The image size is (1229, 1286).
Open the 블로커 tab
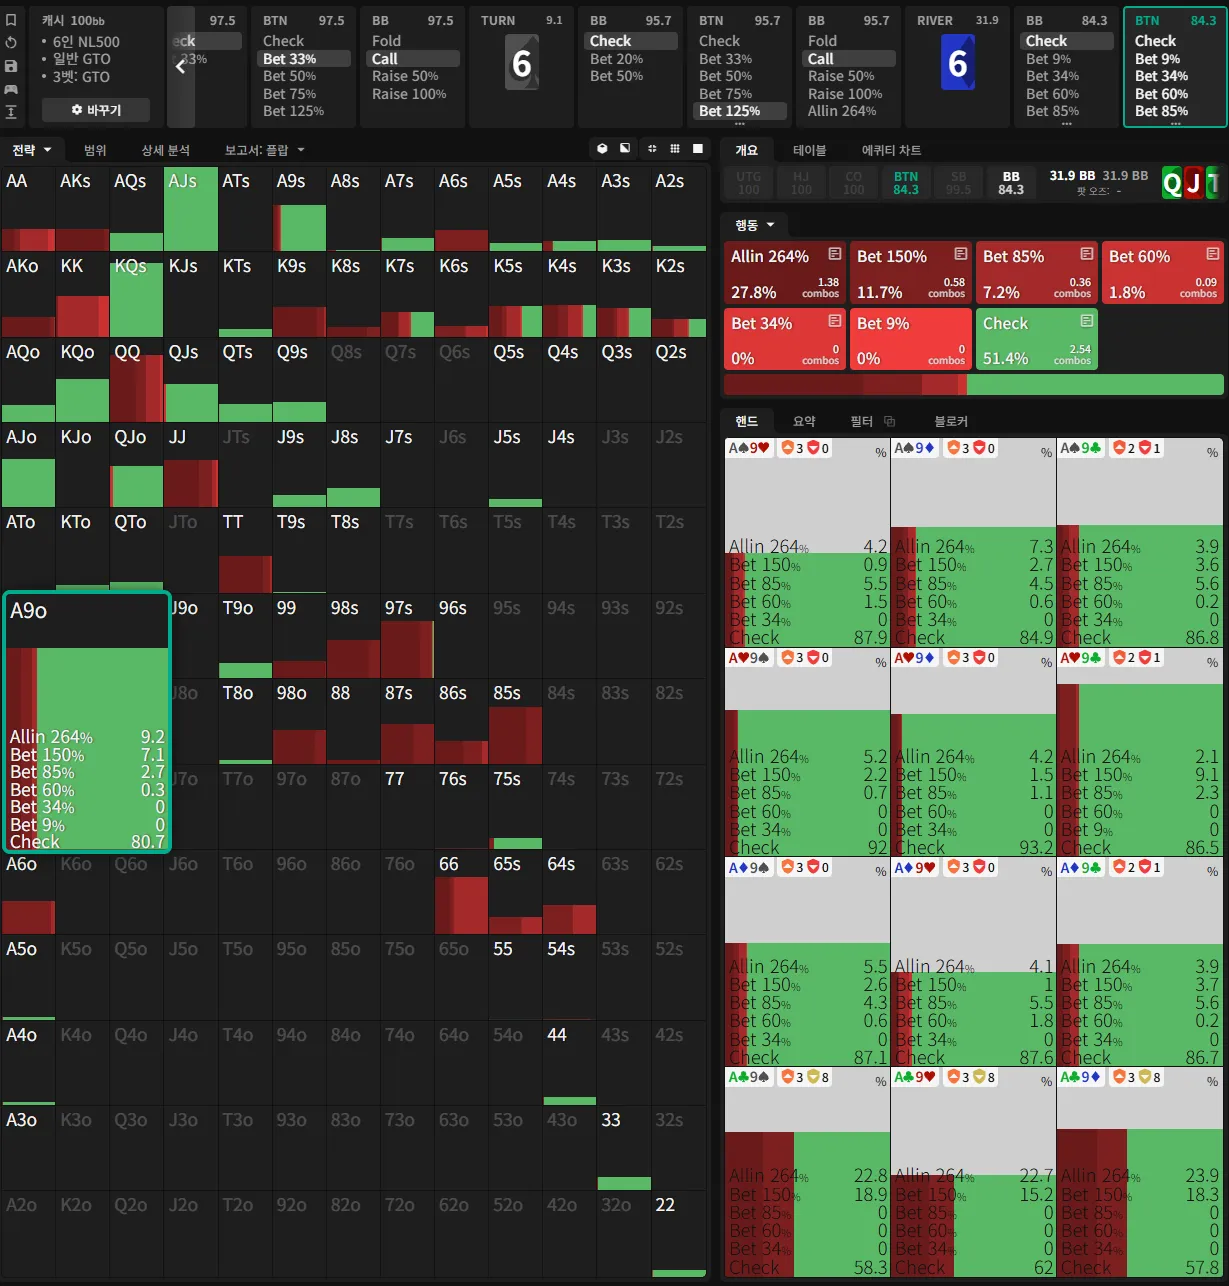point(951,421)
